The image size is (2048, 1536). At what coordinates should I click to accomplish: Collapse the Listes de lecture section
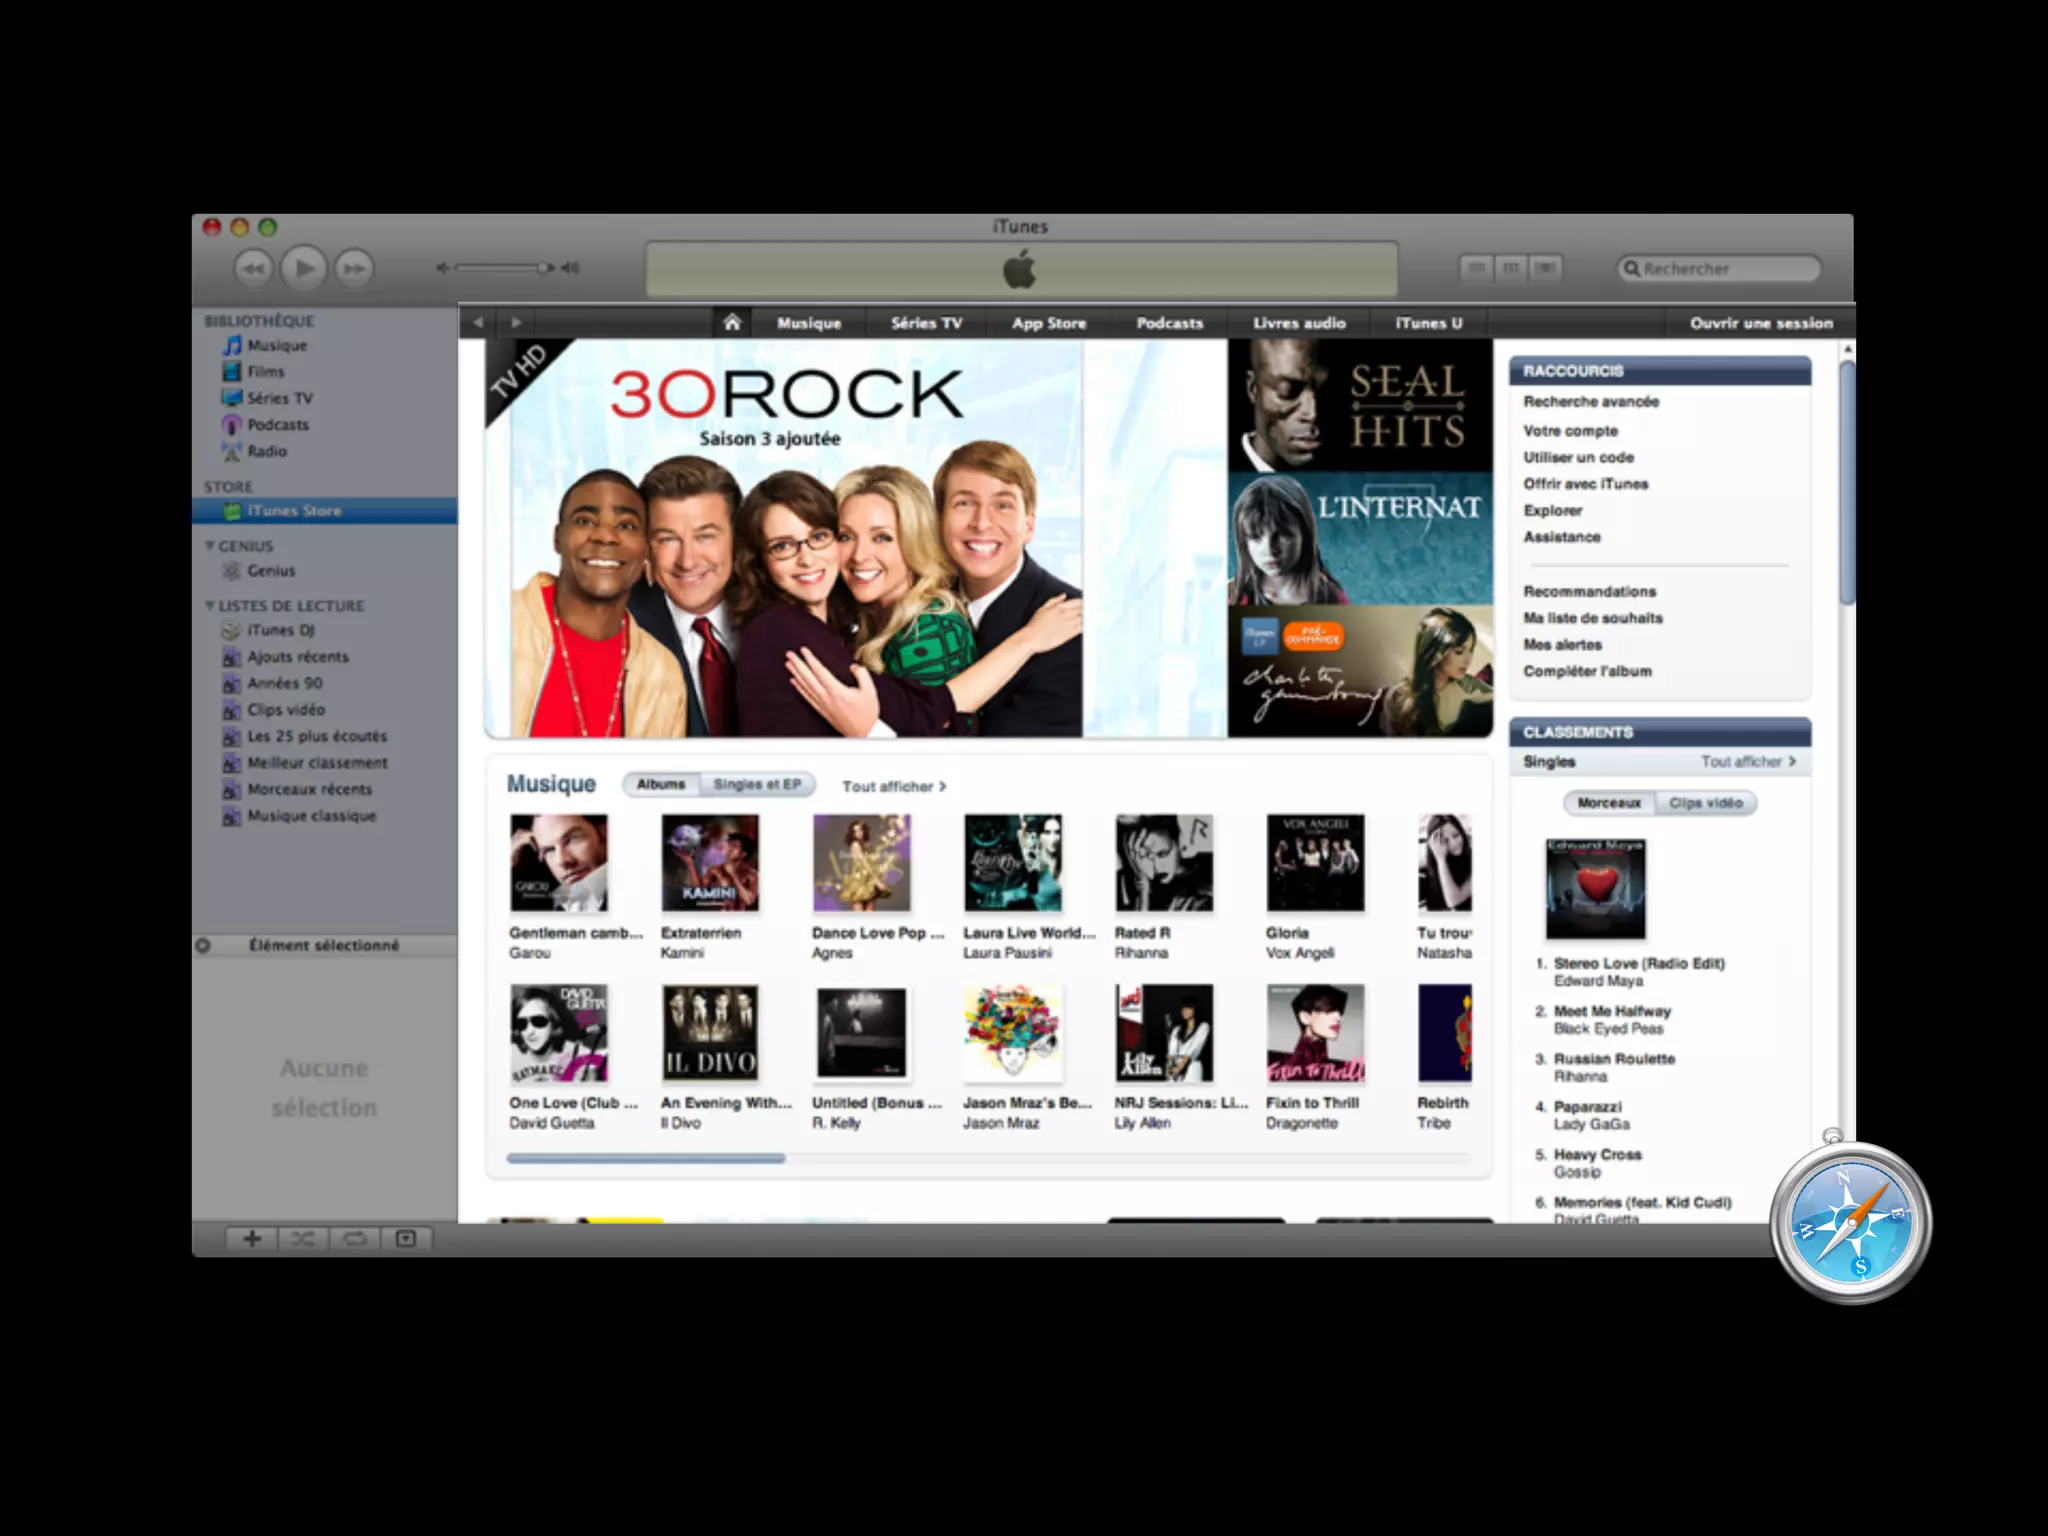click(x=210, y=606)
